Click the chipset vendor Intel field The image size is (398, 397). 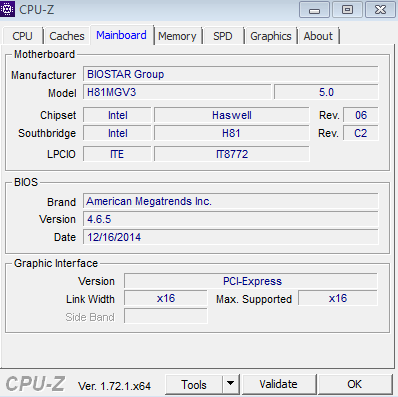click(117, 115)
